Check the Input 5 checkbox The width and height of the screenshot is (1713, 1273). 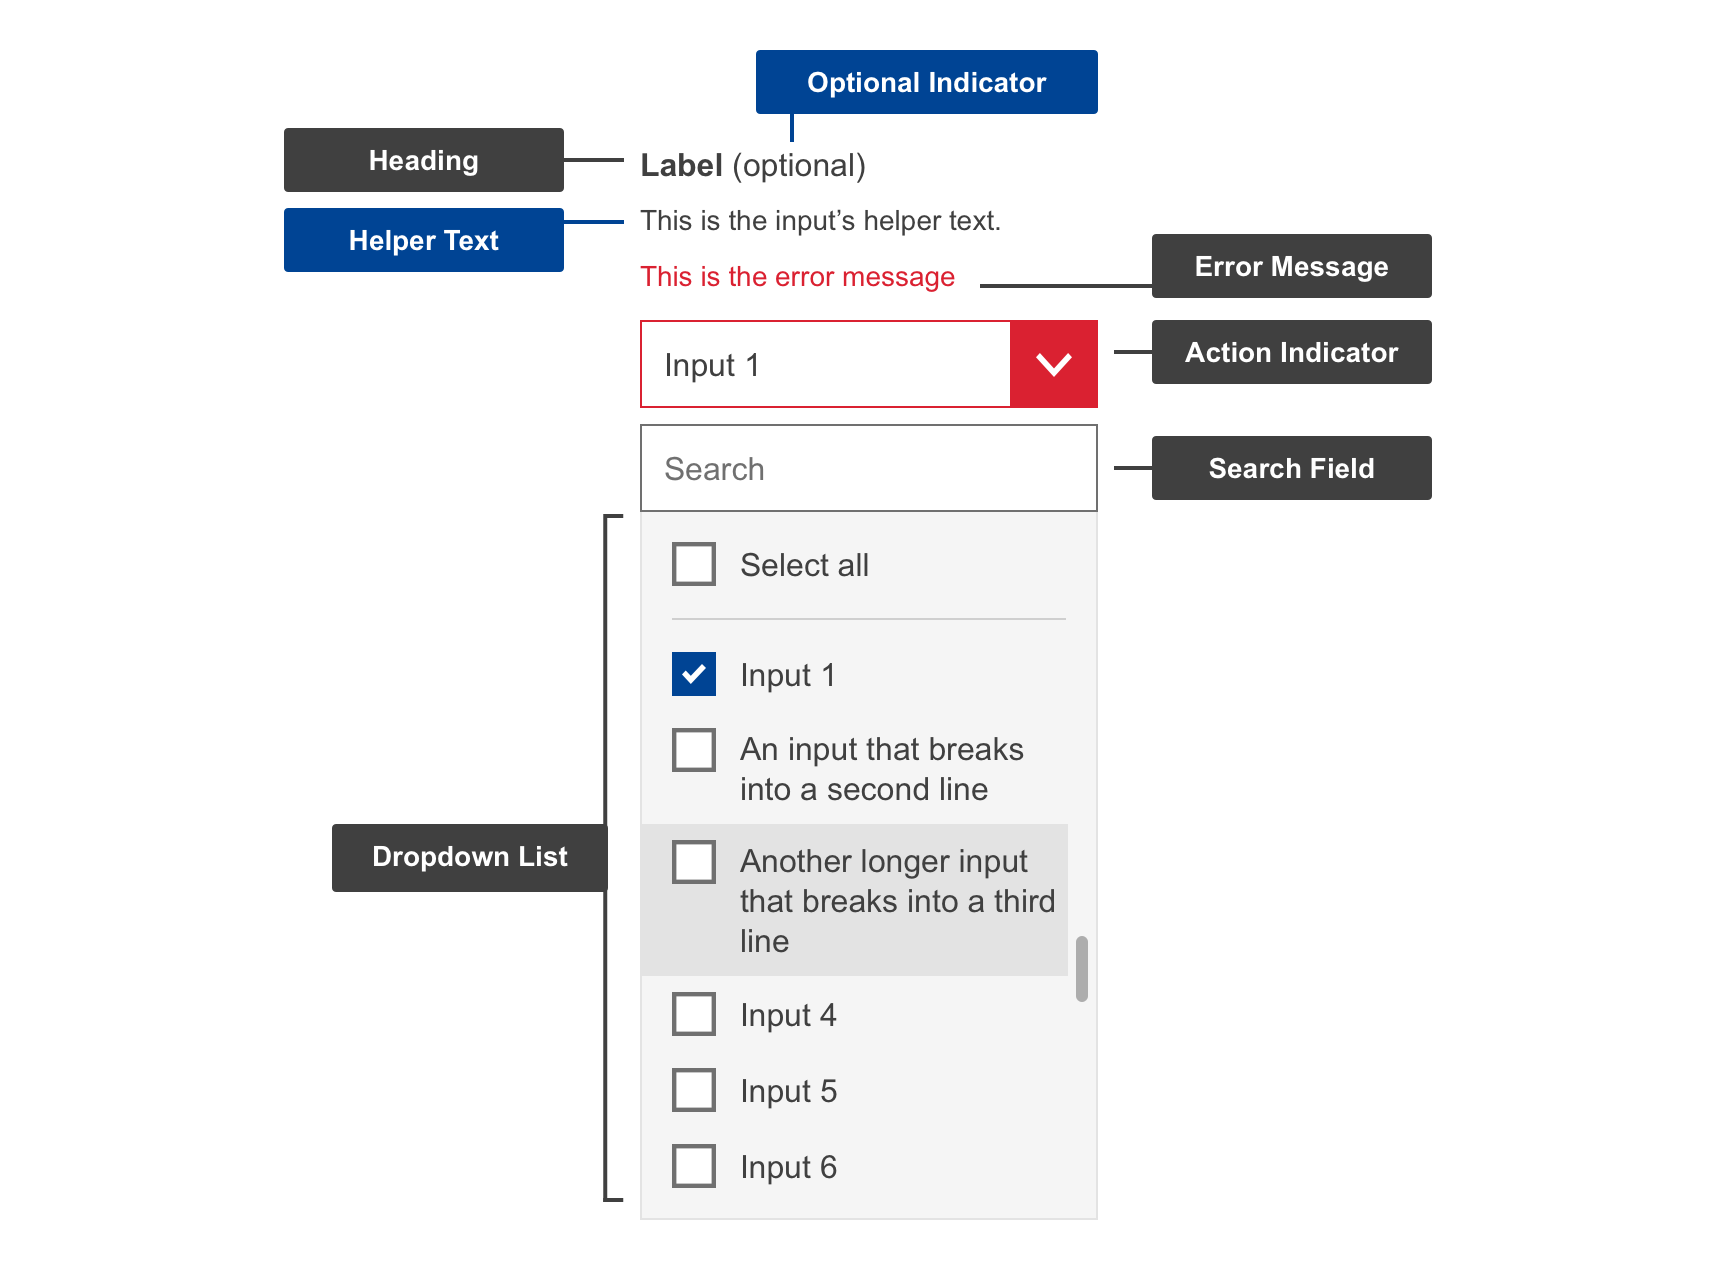coord(693,1090)
